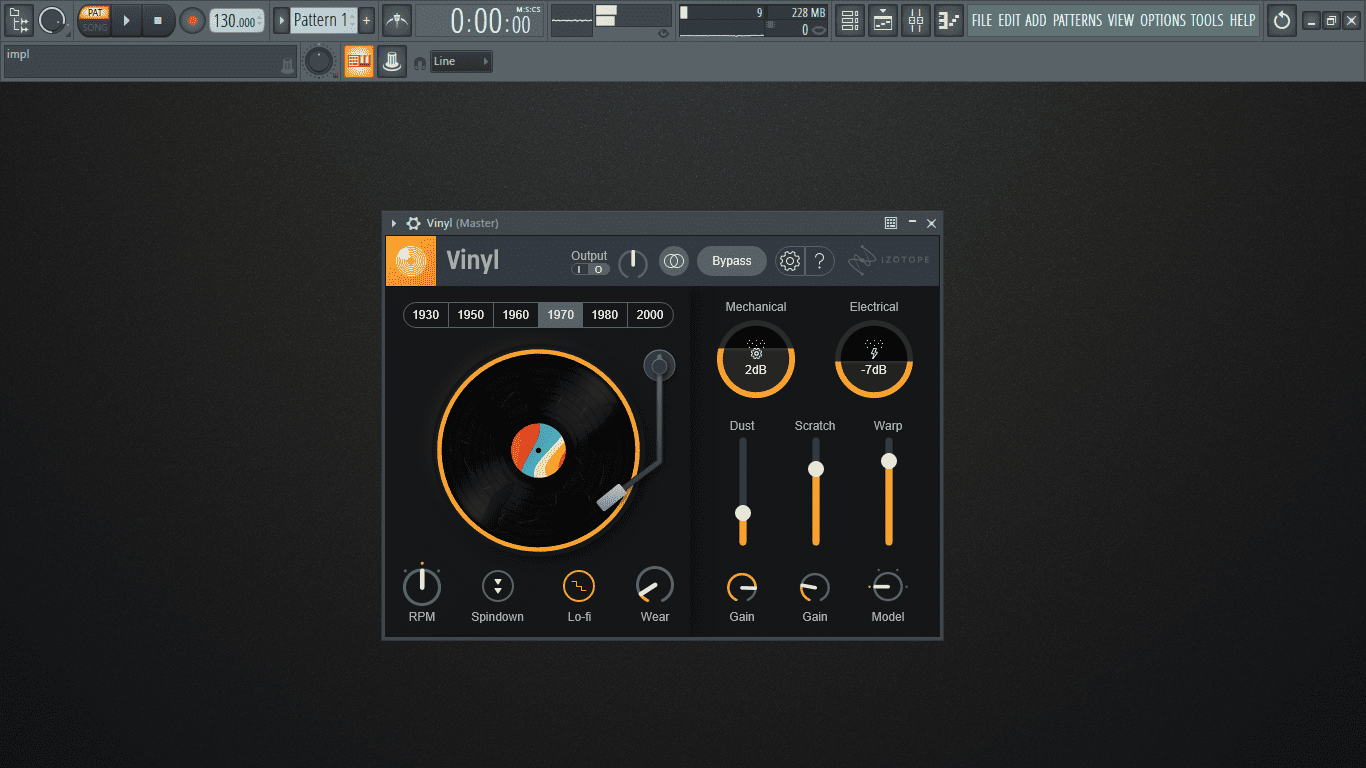Select the 1930 era
The width and height of the screenshot is (1366, 768).
click(426, 315)
